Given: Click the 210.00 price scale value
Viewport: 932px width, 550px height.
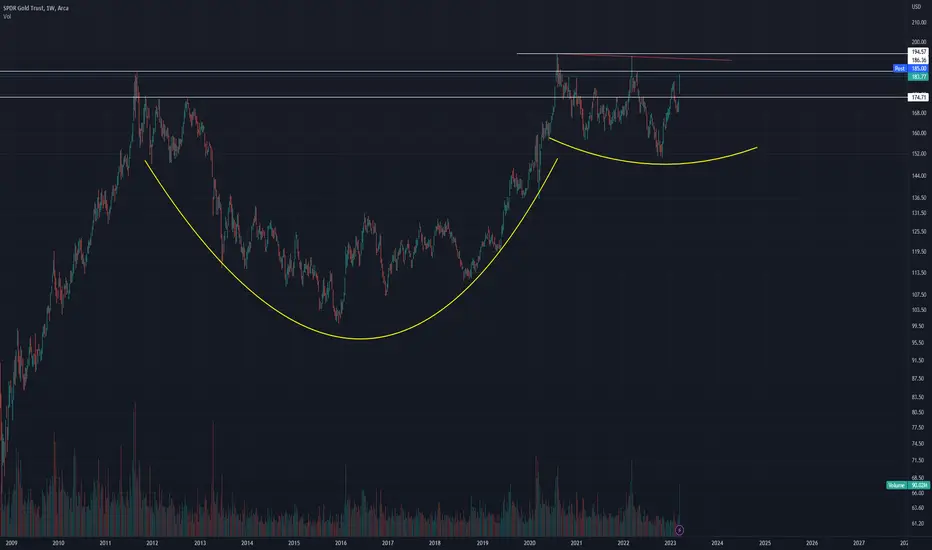Looking at the screenshot, I should pos(919,23).
